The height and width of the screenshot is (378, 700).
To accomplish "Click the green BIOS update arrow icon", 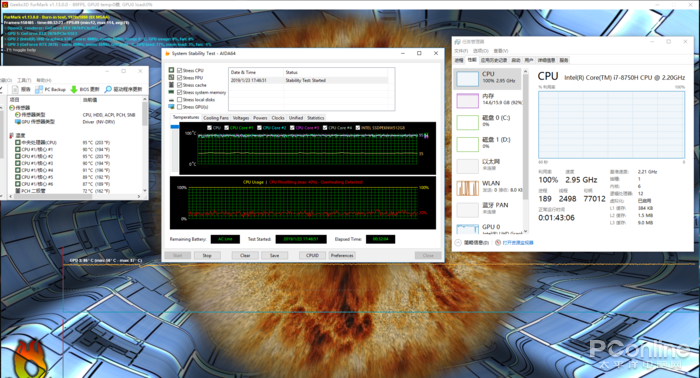I will coord(74,89).
